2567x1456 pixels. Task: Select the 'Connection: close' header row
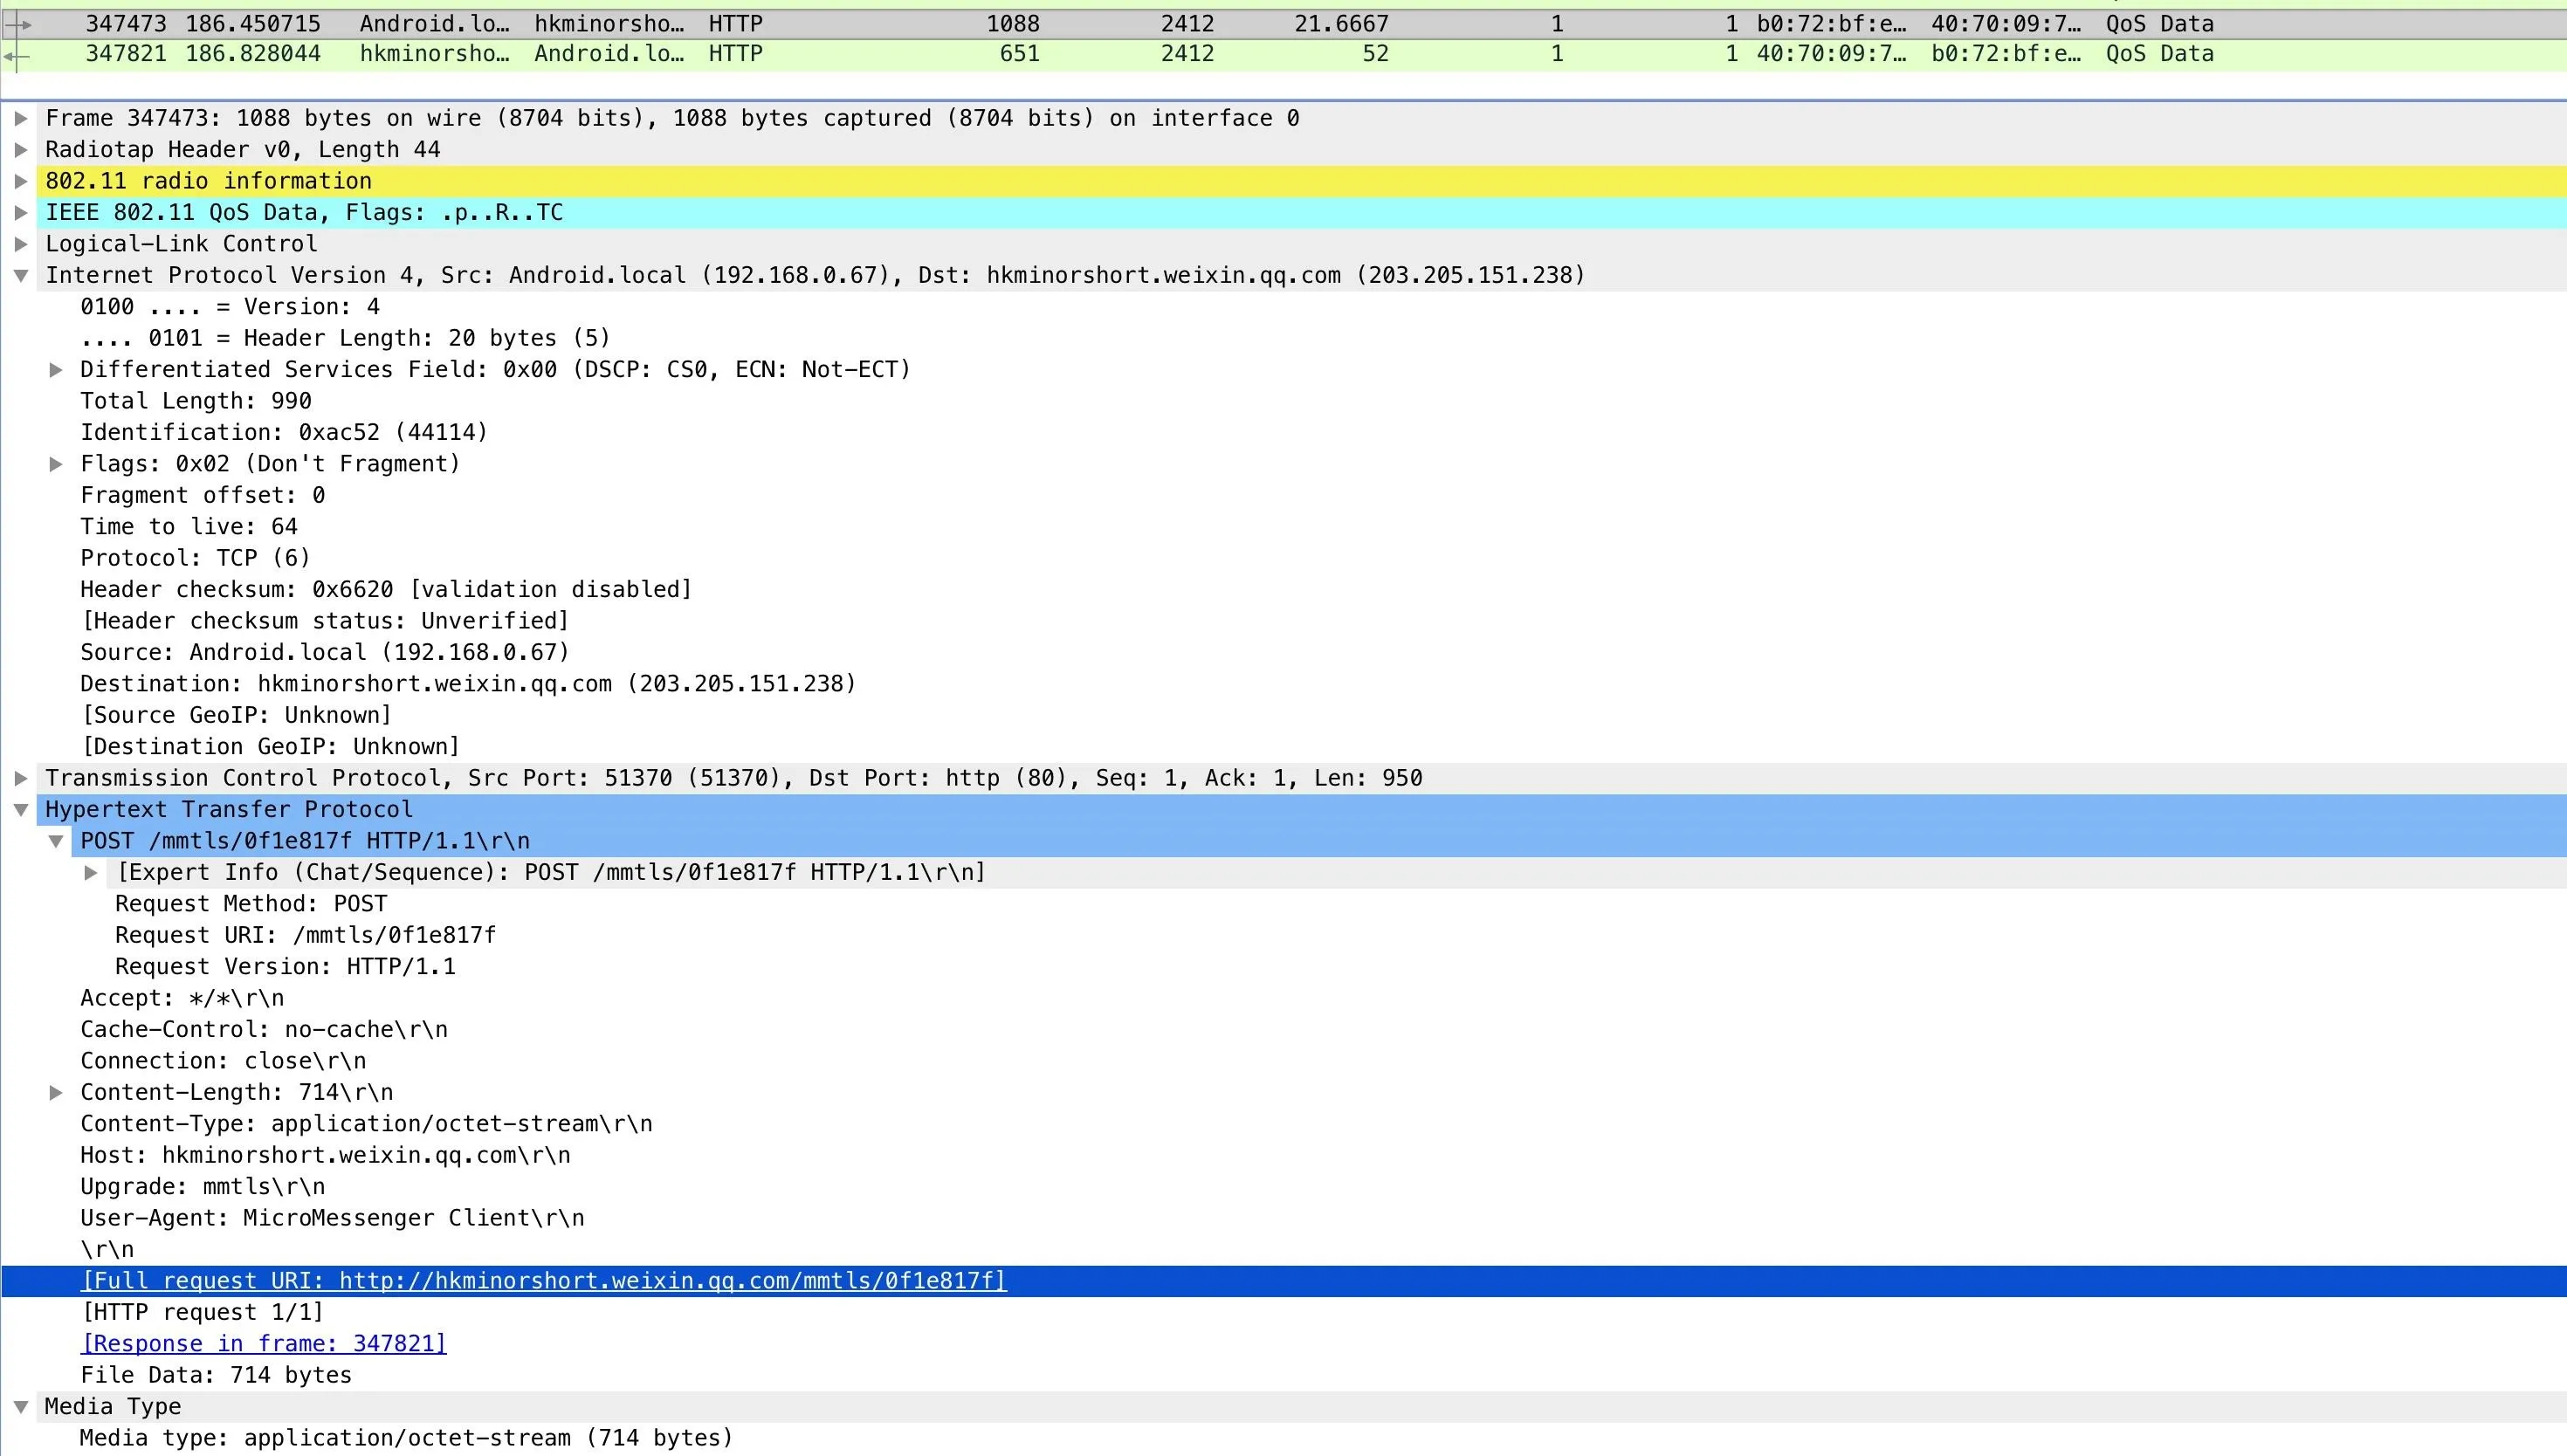pyautogui.click(x=223, y=1061)
